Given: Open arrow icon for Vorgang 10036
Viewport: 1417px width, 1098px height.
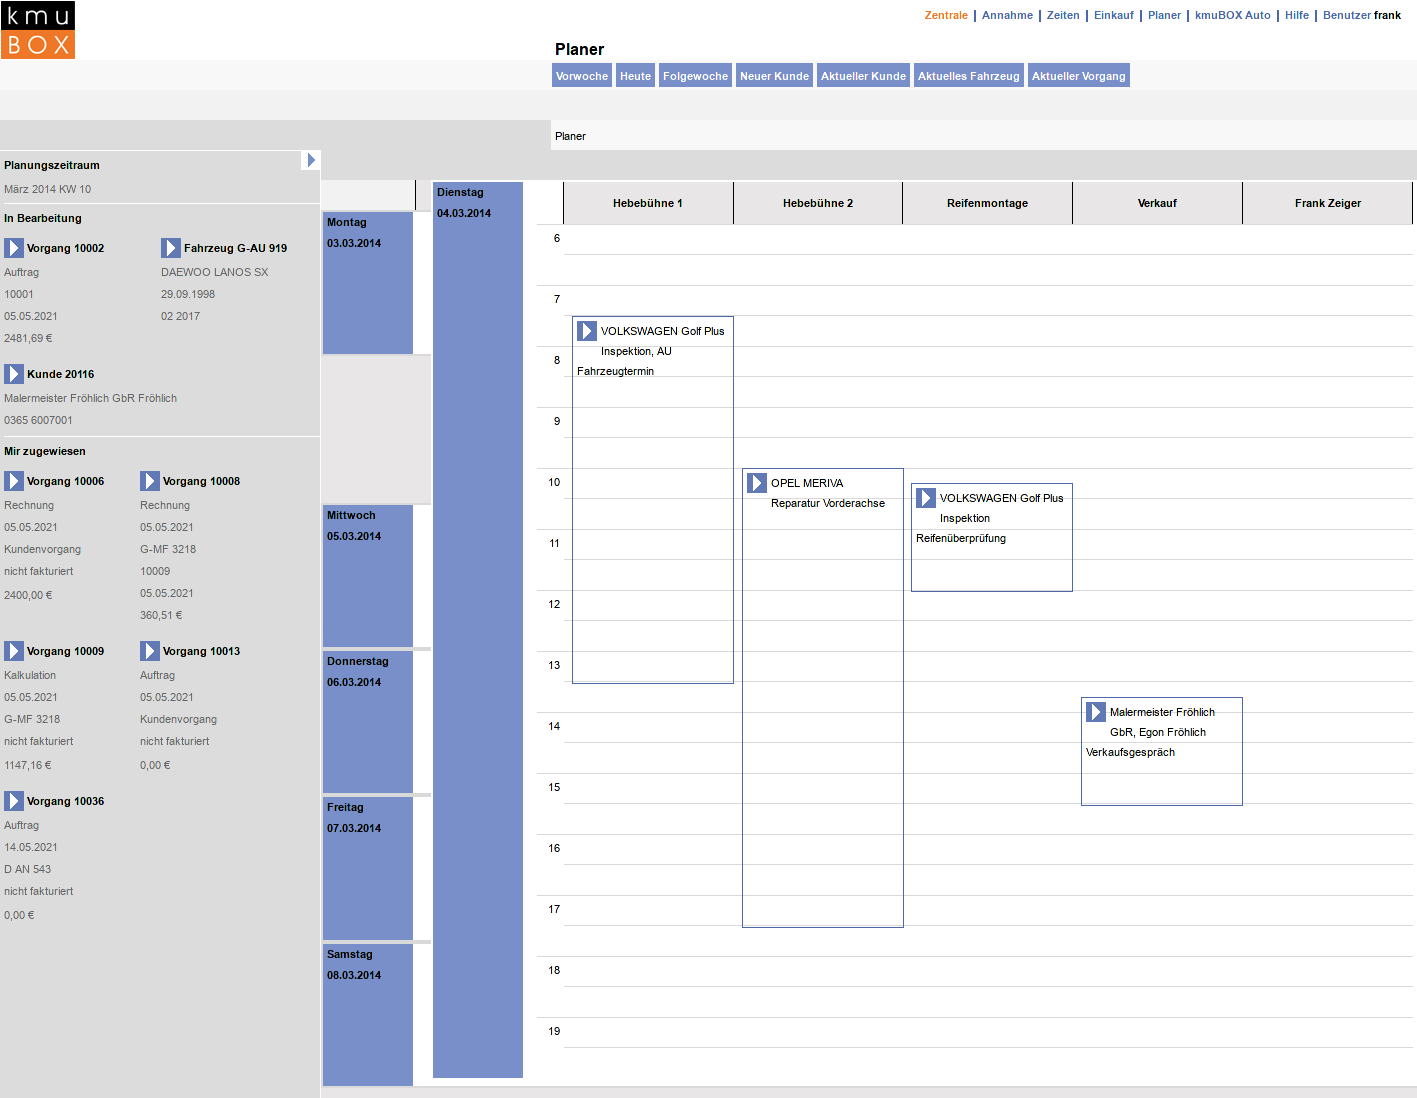Looking at the screenshot, I should tap(14, 801).
